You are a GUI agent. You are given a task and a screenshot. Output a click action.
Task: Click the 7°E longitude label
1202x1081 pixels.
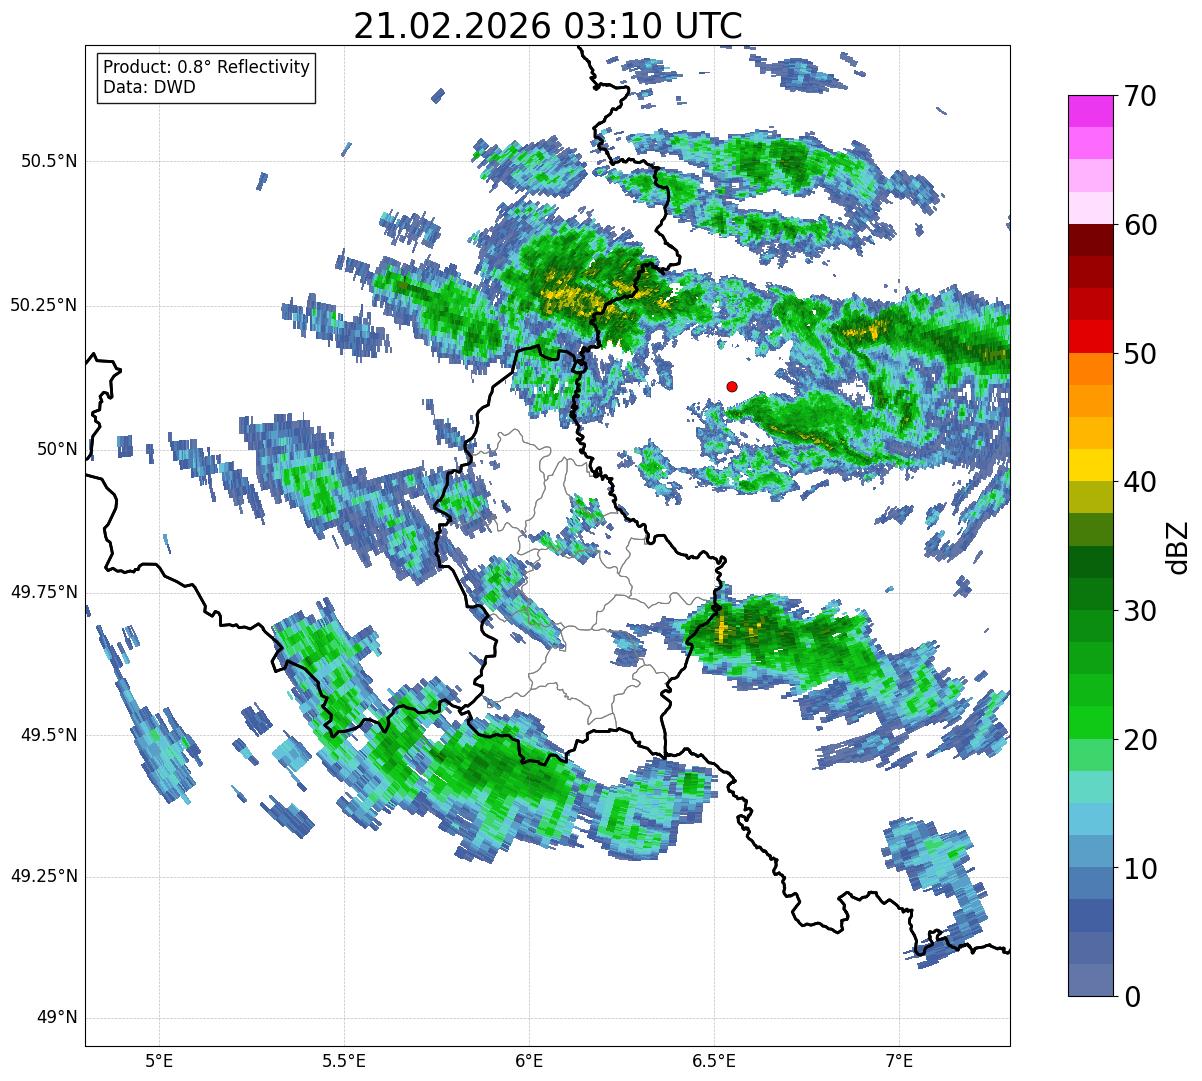click(899, 1060)
